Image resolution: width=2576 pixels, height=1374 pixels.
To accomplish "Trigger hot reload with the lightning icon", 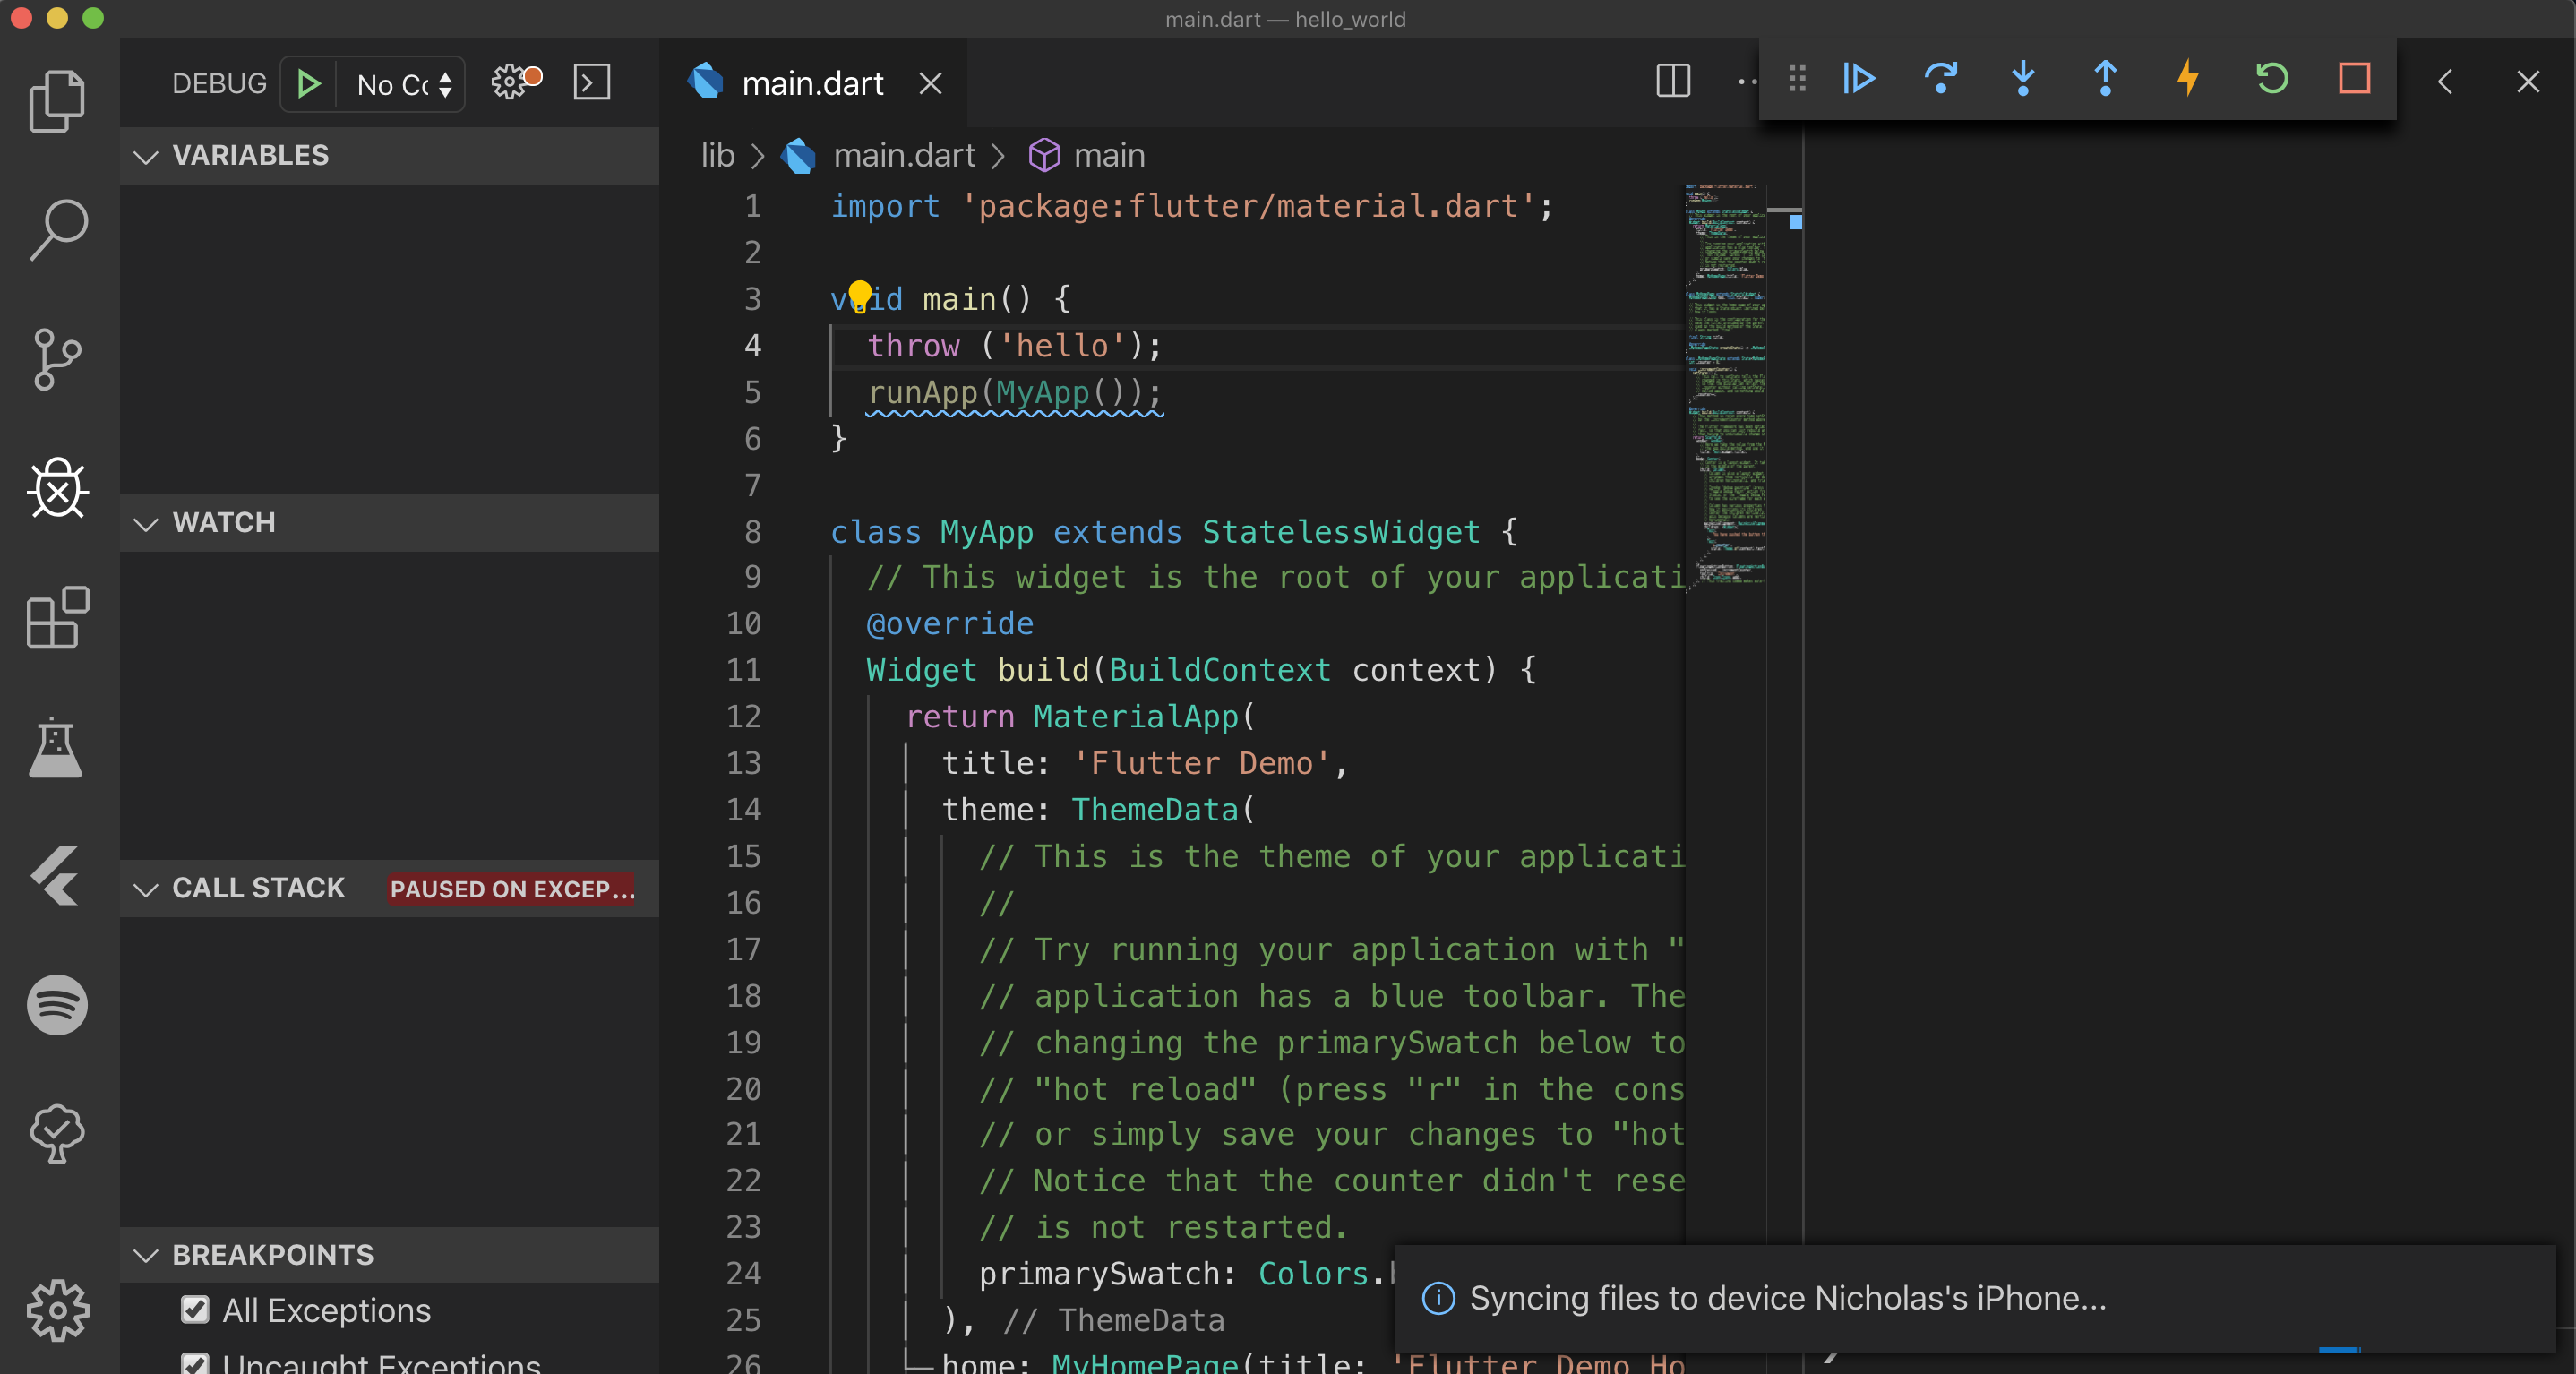I will click(x=2188, y=79).
